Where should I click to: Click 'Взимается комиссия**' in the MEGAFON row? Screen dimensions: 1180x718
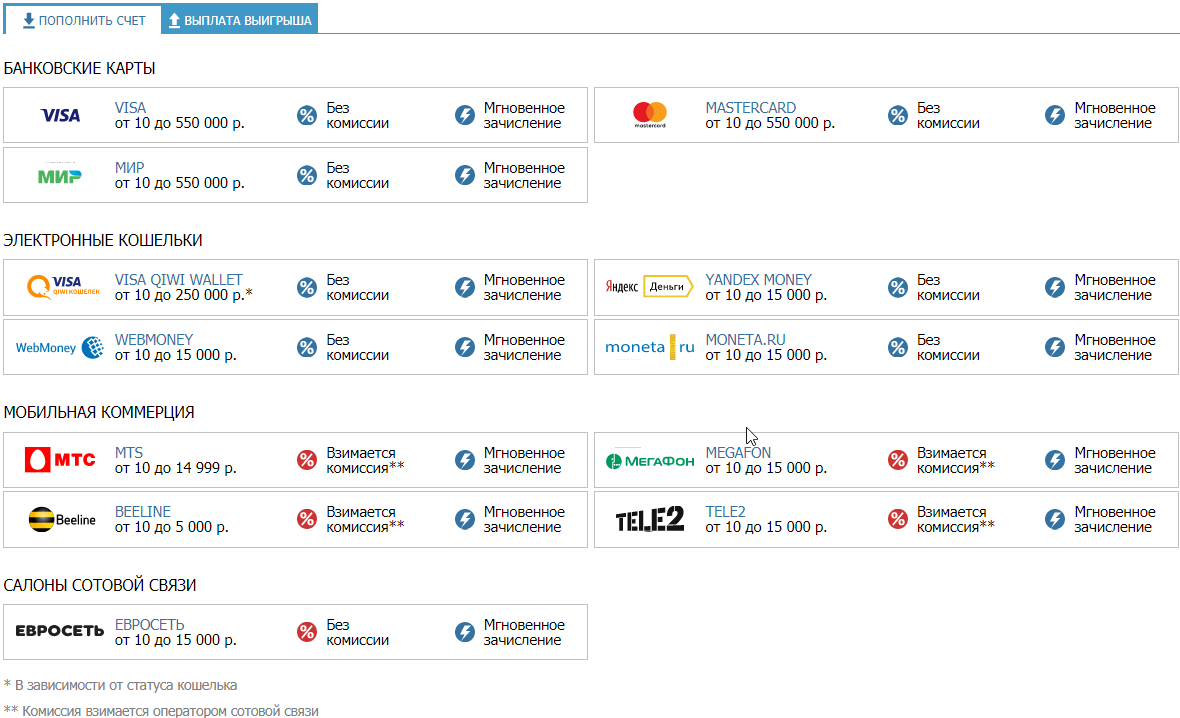tap(956, 460)
